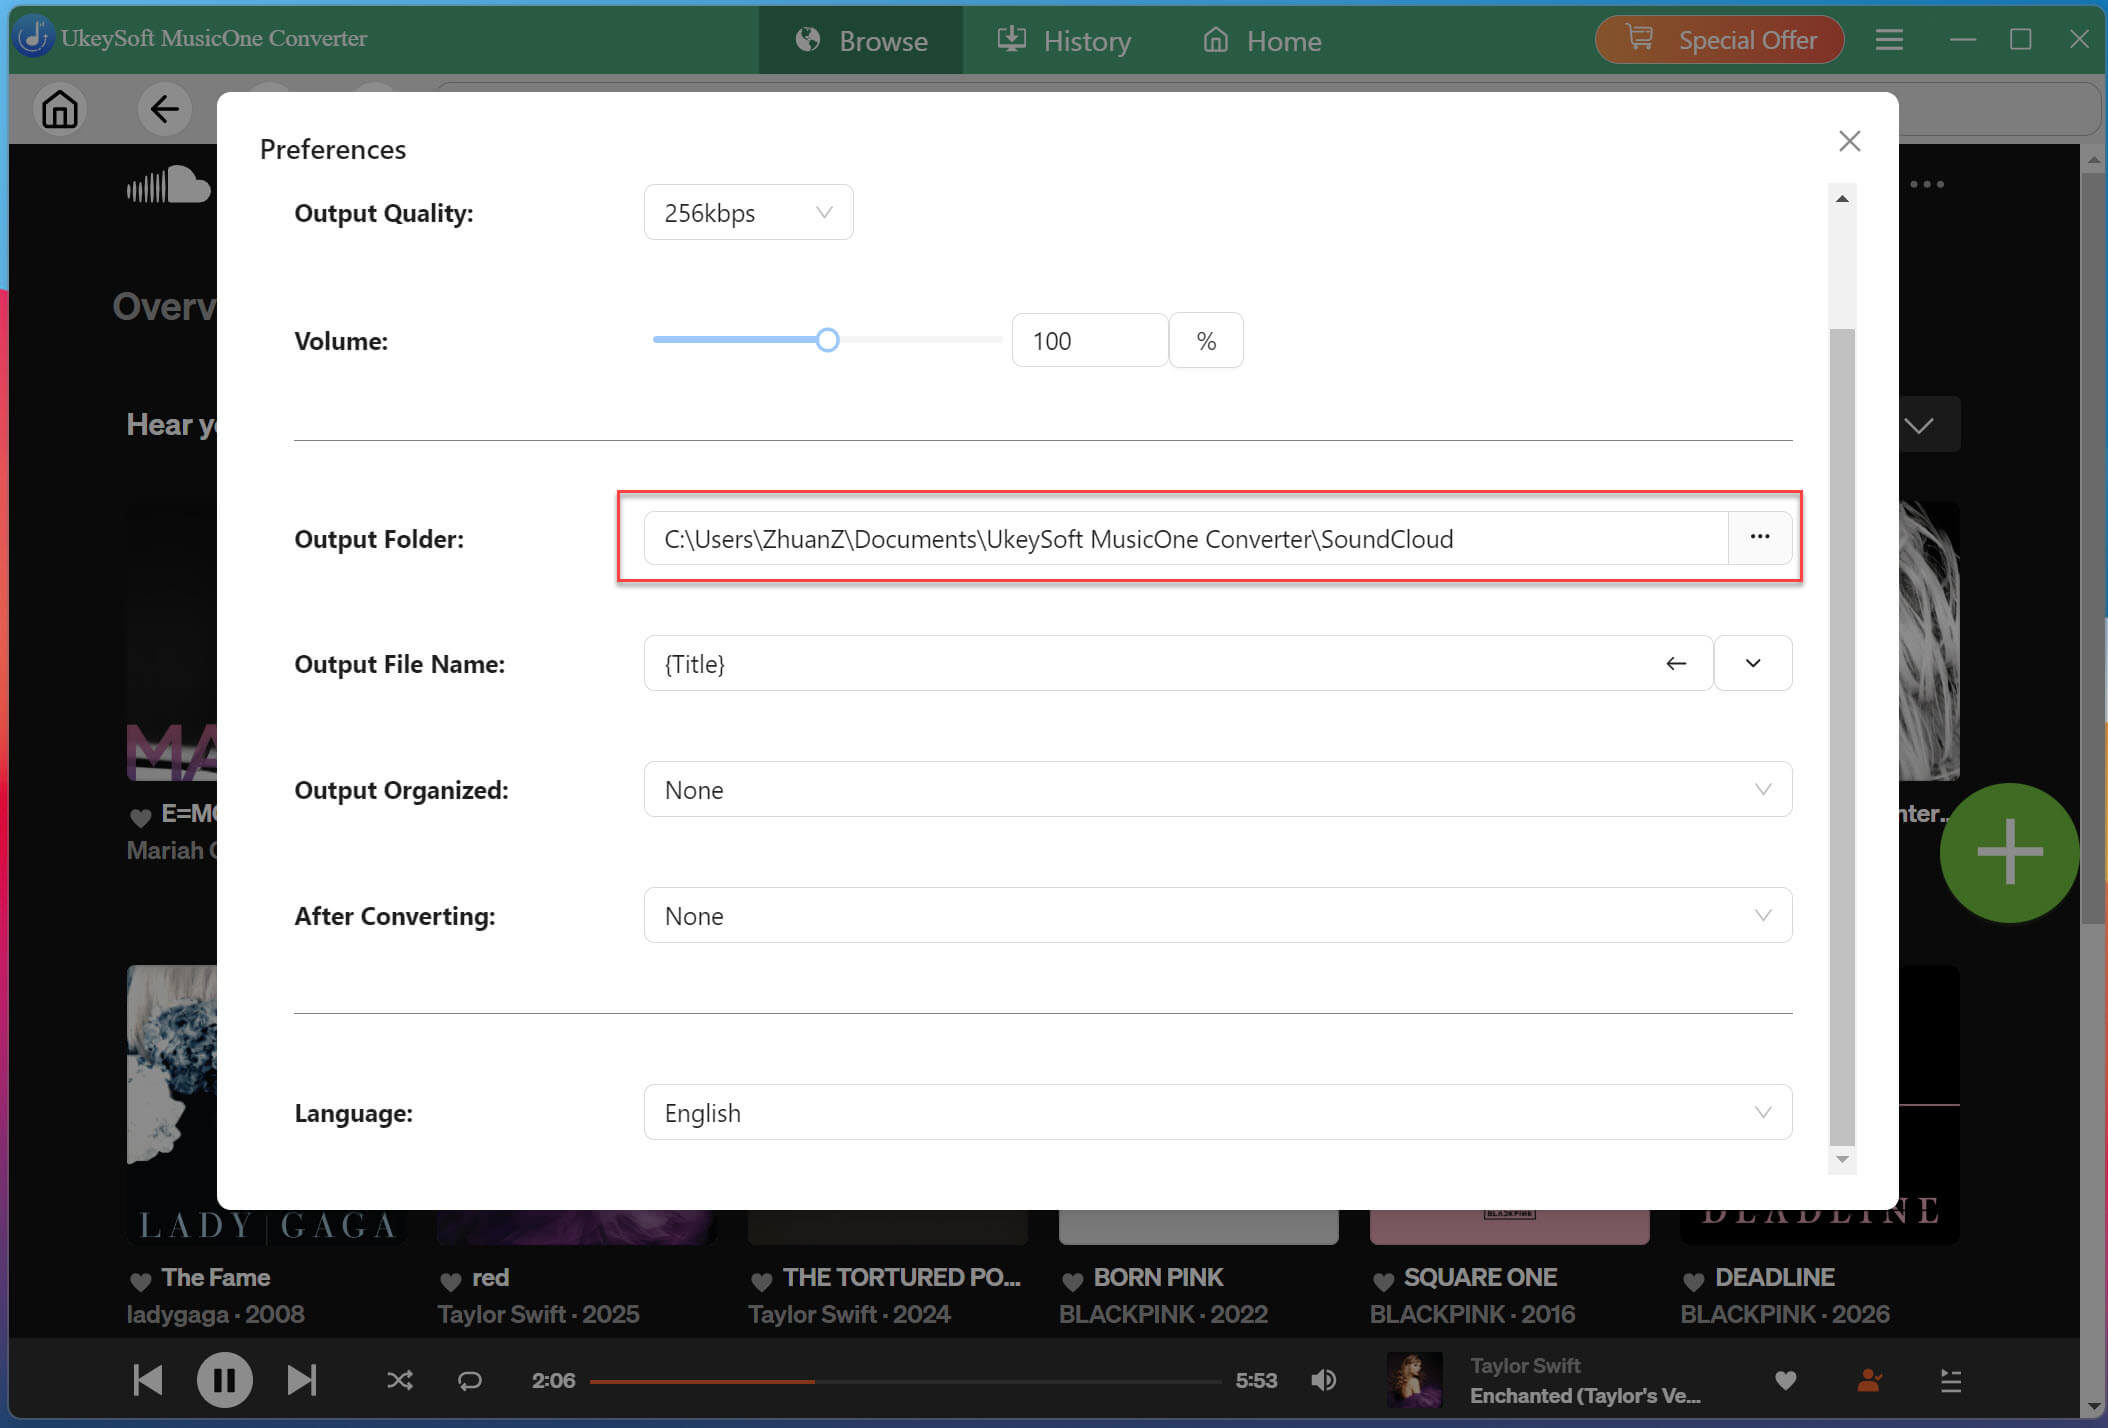The image size is (2108, 1428).
Task: Open the play queue list icon
Action: [1951, 1381]
